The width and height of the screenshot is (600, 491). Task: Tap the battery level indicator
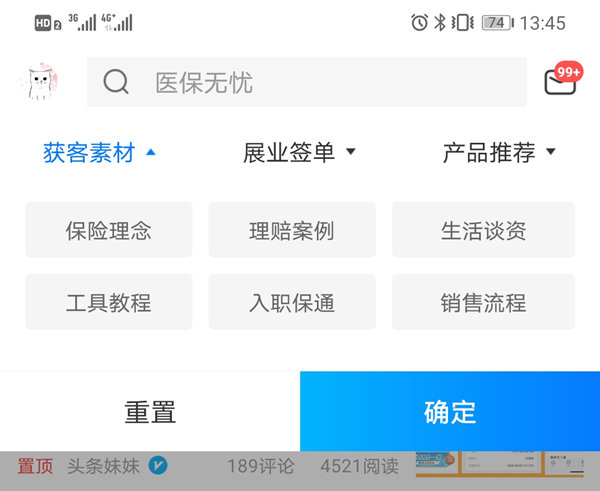tap(495, 22)
